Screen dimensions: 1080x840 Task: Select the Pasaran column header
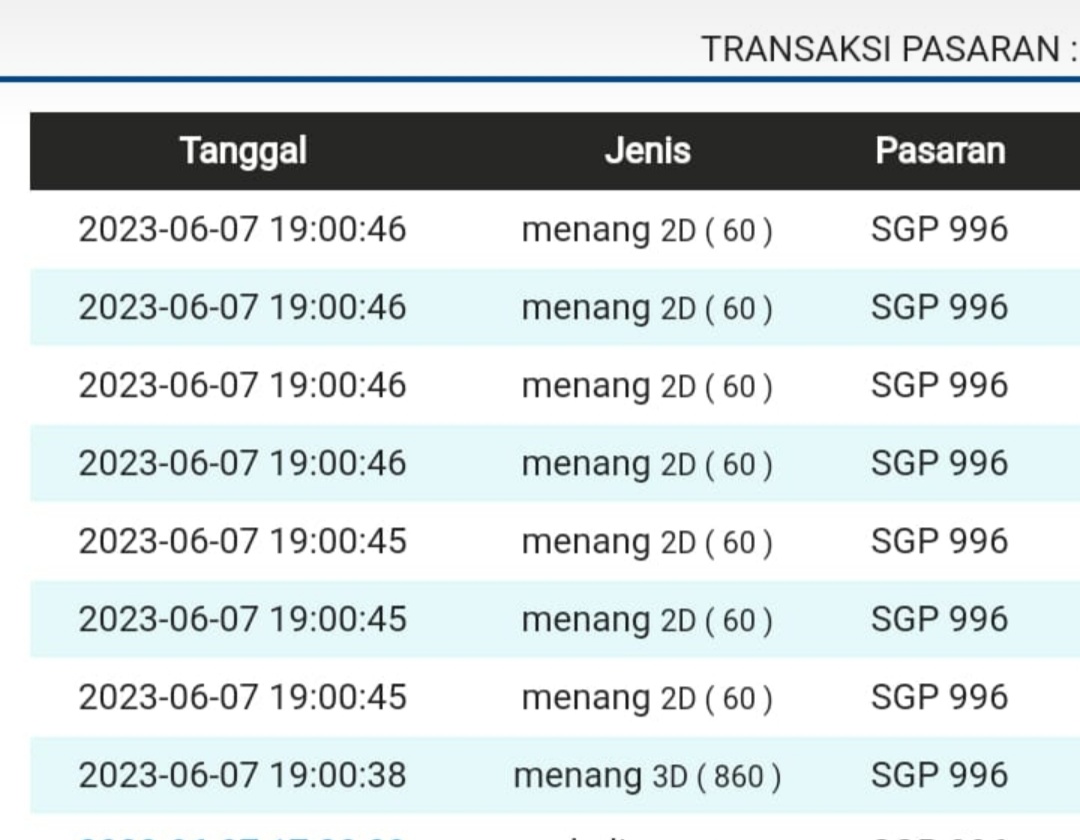click(x=939, y=151)
